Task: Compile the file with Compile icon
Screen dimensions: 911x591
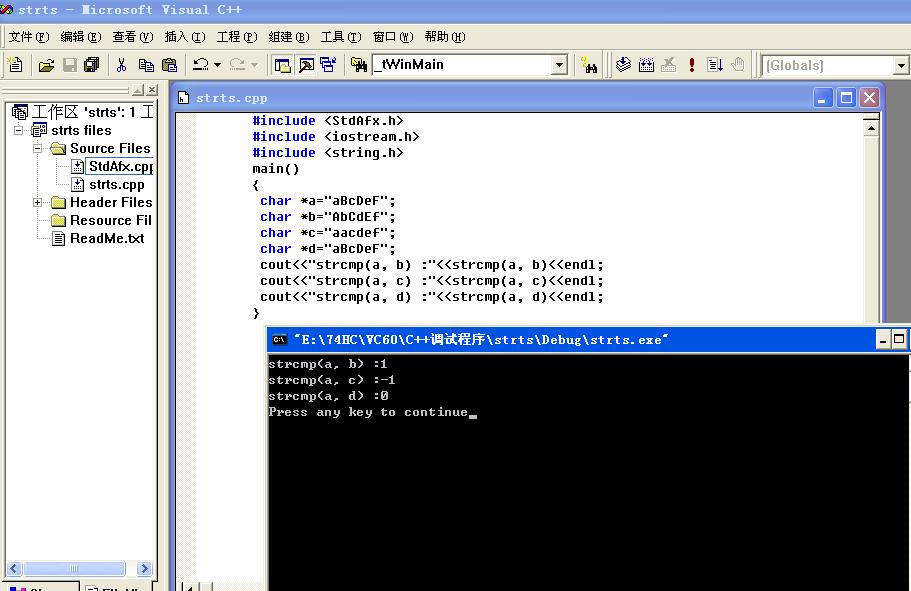Action: (623, 65)
